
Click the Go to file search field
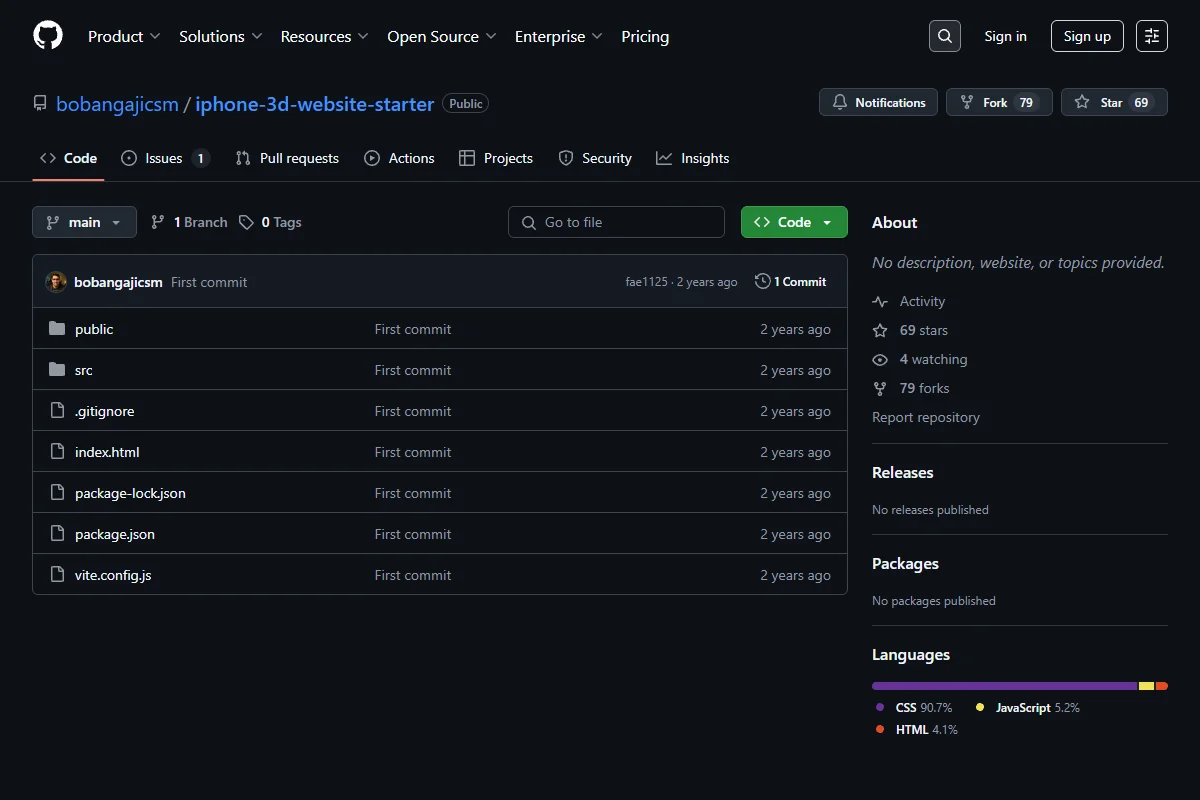click(616, 222)
